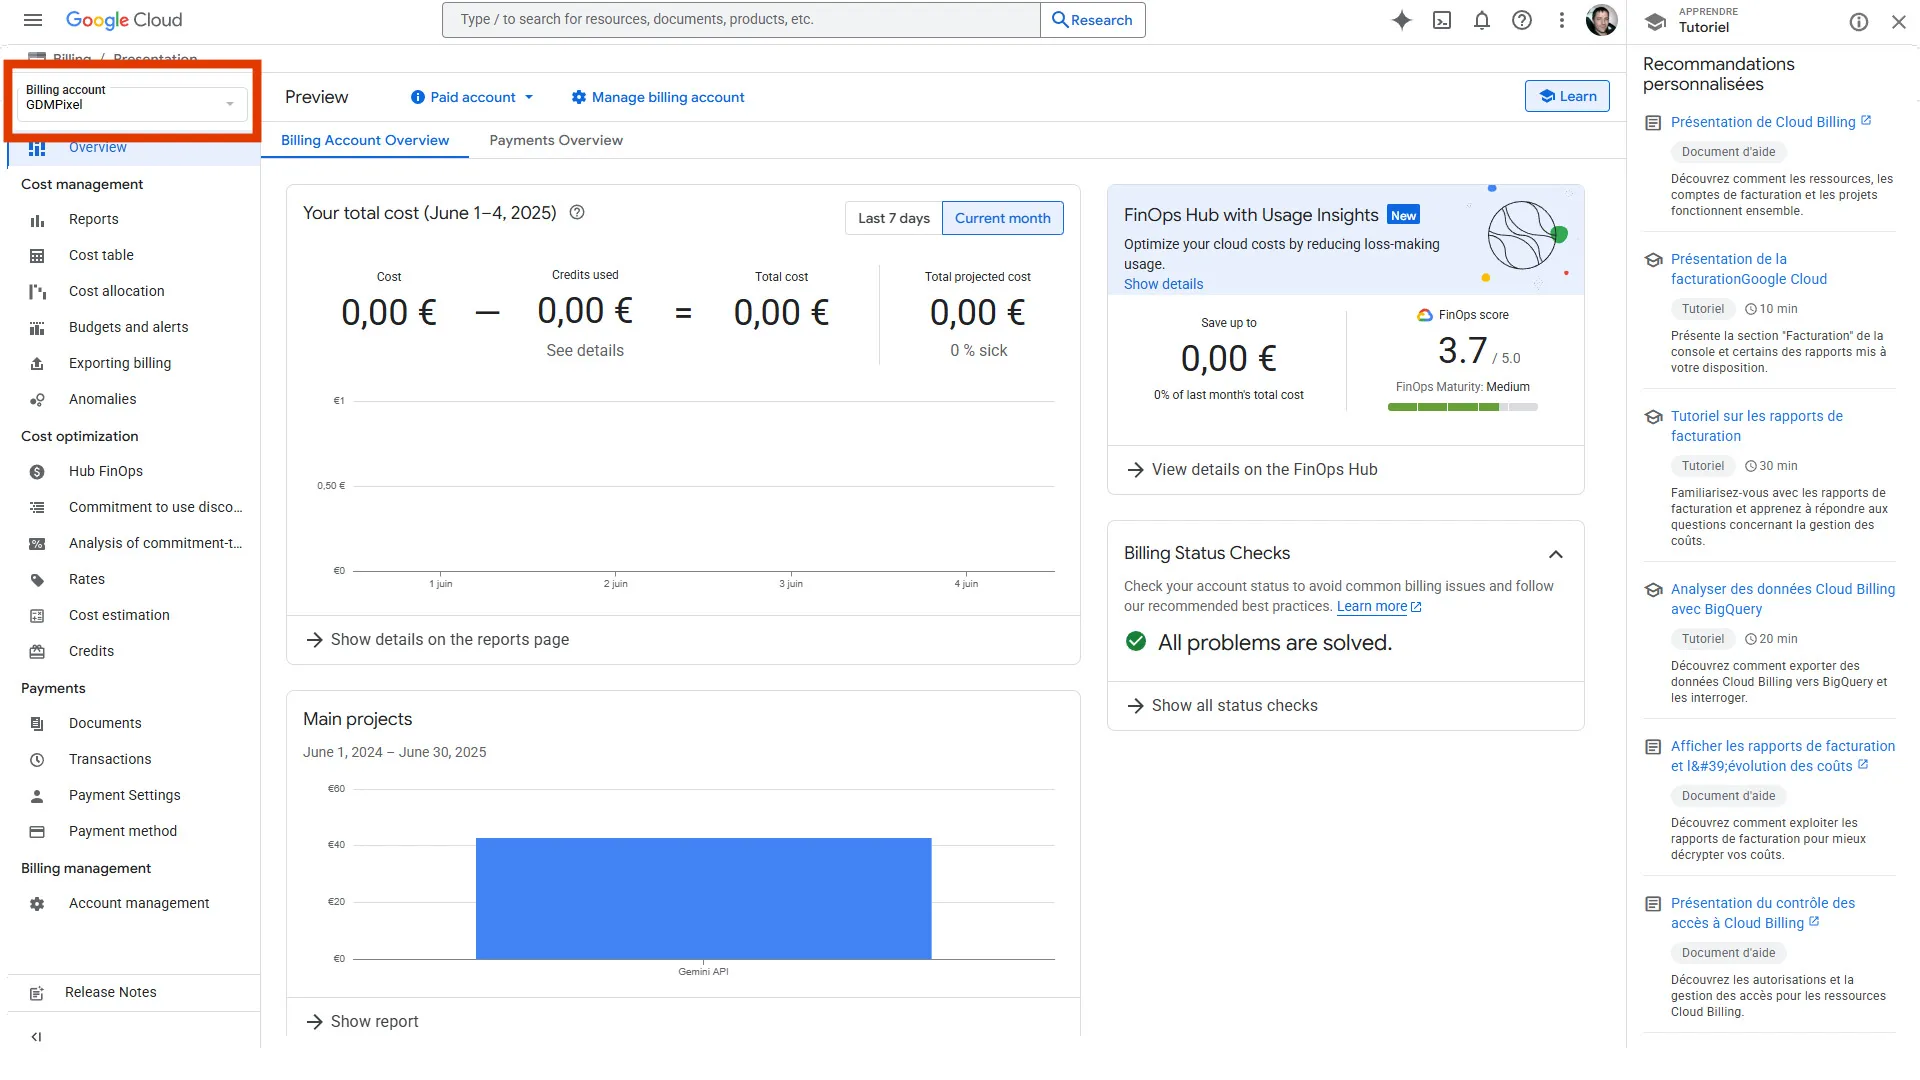Click the Transactions clock icon

tap(37, 760)
